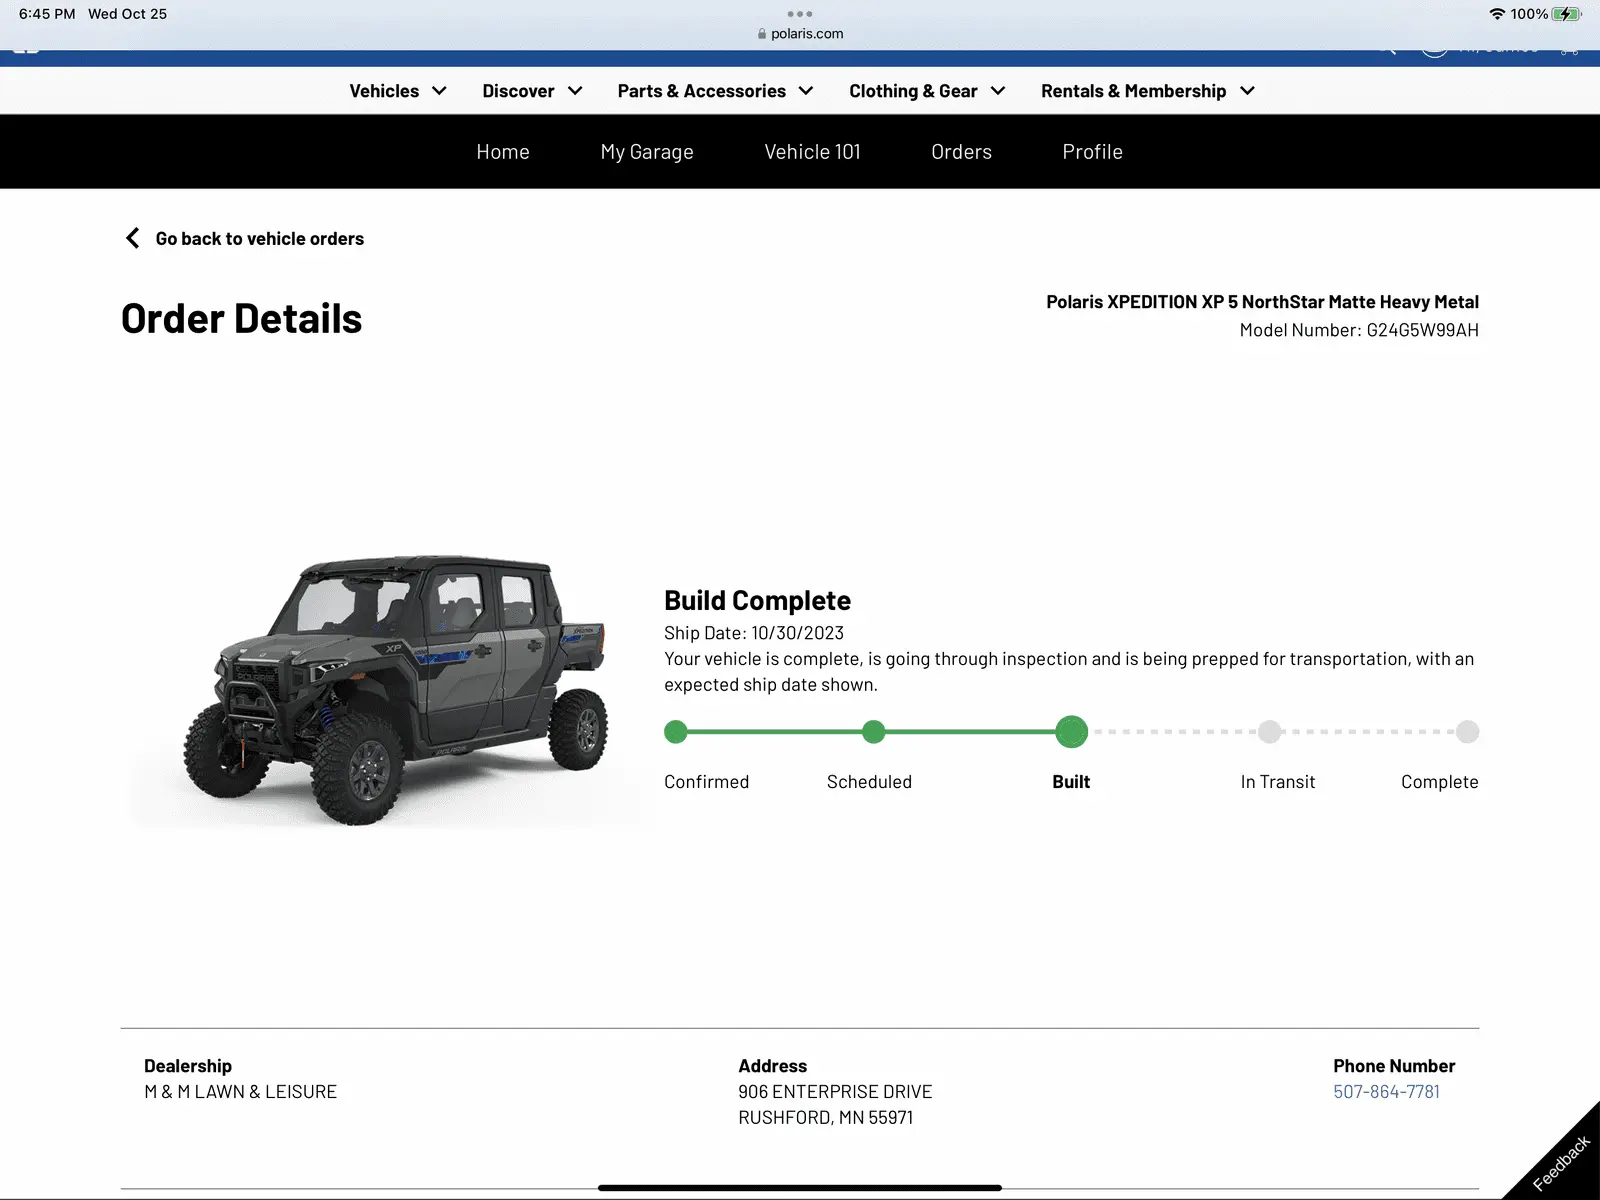Open the My Garage tab

click(x=647, y=152)
